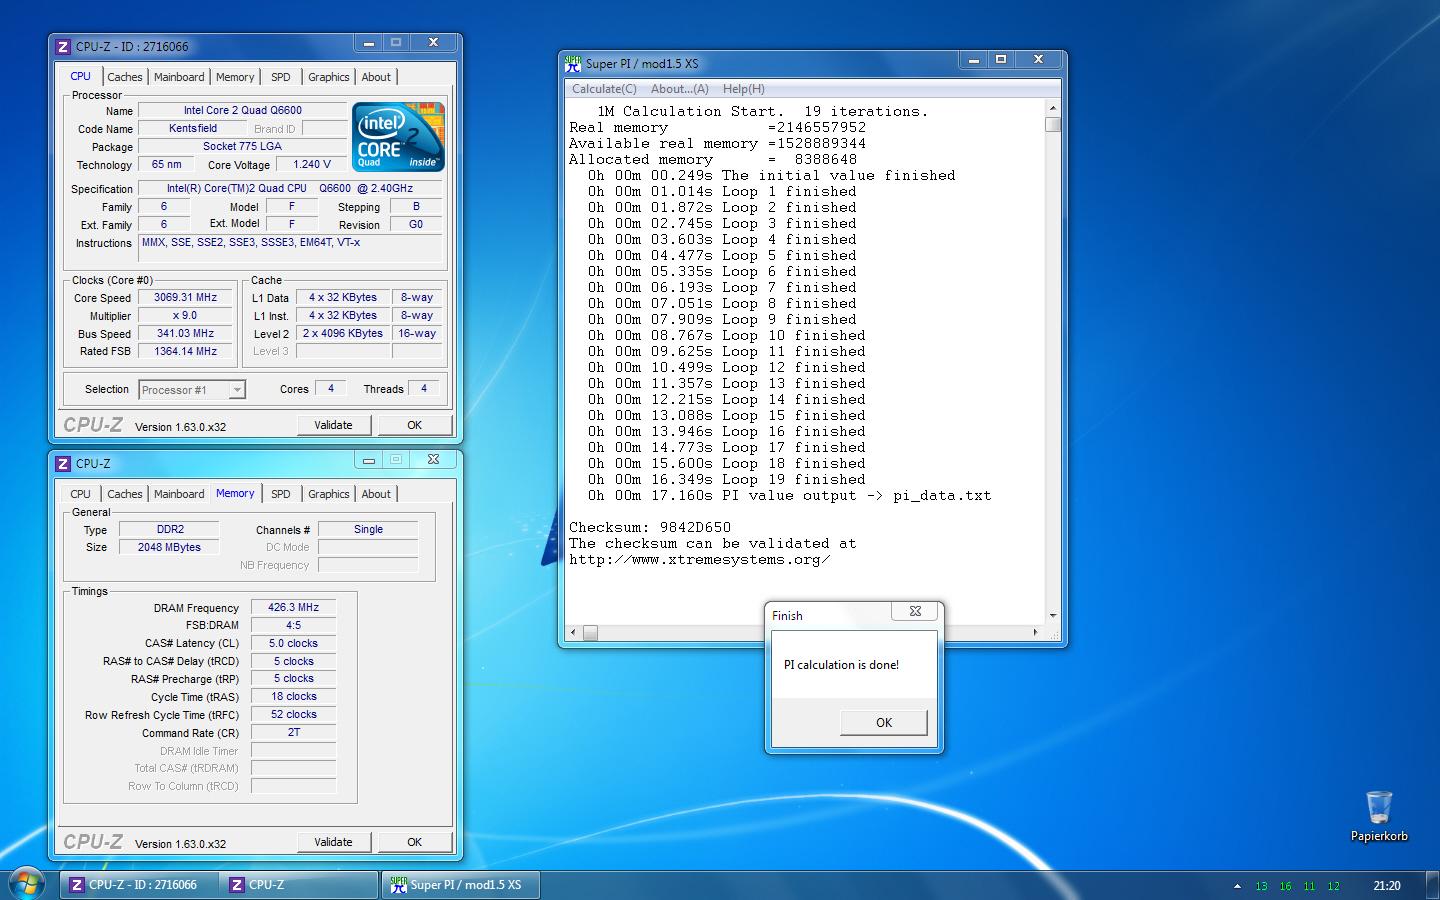The image size is (1440, 900).
Task: Click the Bus Speed value 341.03 MHz
Action: click(x=185, y=334)
